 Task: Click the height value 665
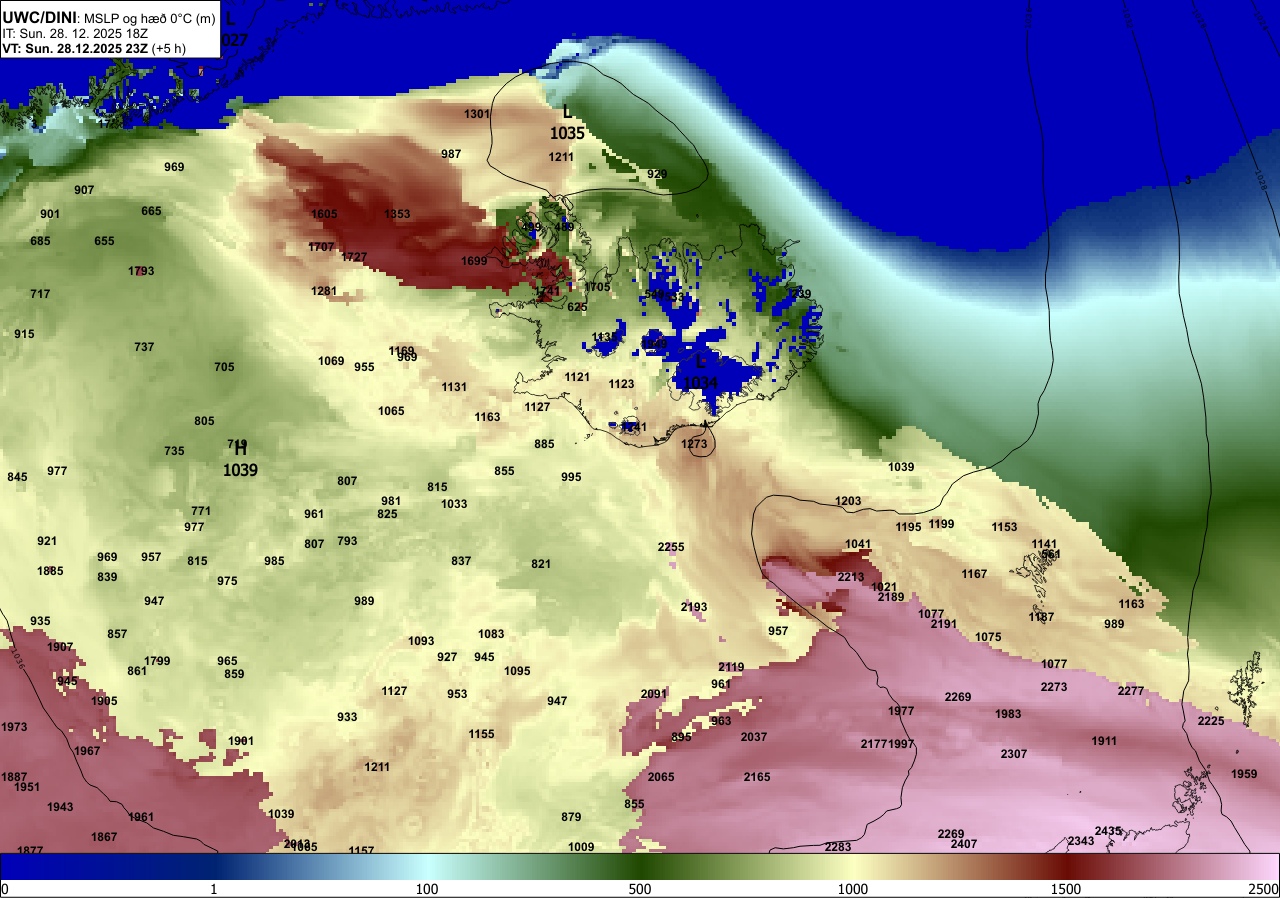tap(151, 211)
